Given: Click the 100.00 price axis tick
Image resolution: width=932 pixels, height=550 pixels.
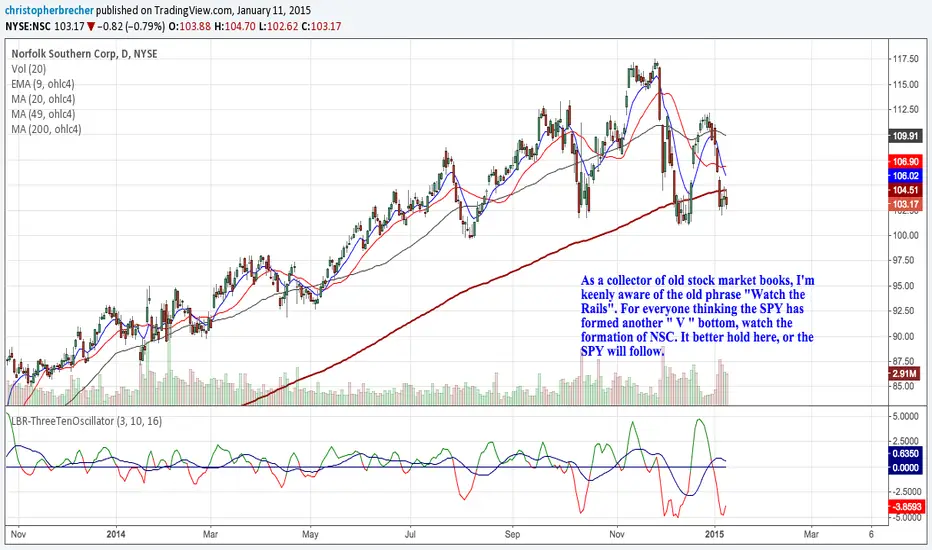Looking at the screenshot, I should 906,235.
